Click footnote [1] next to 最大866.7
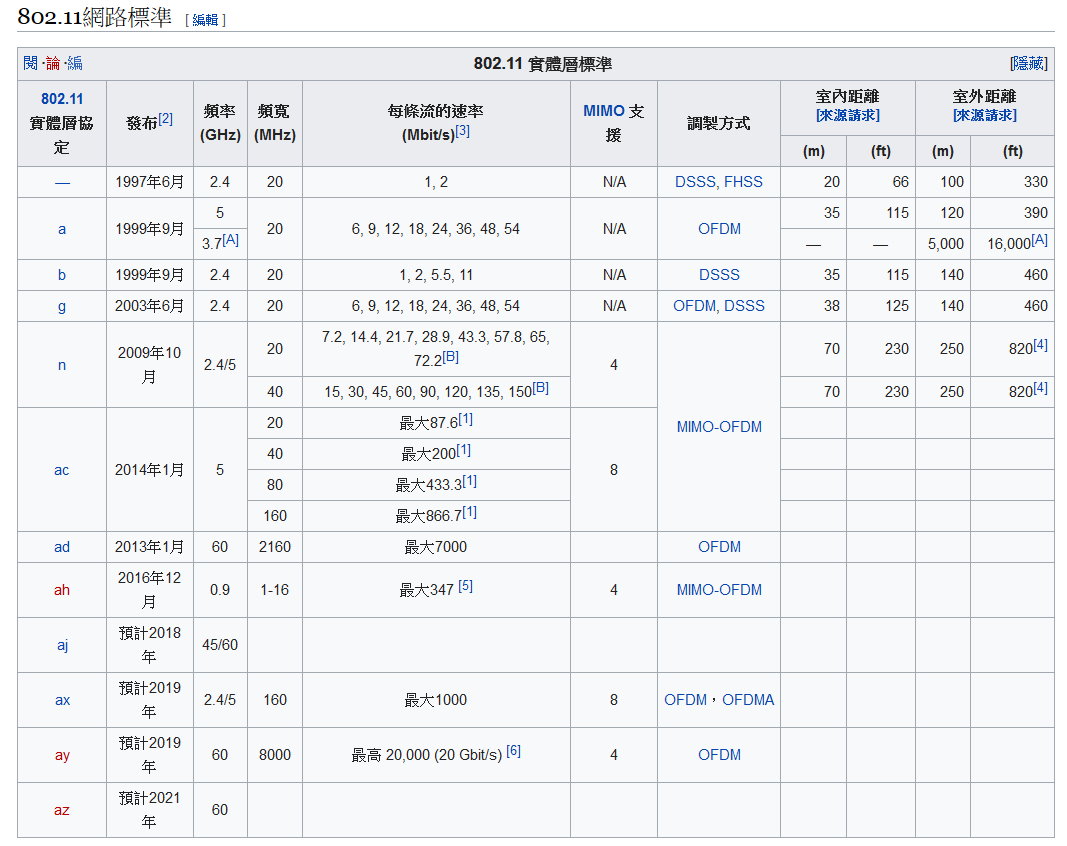 coord(469,512)
